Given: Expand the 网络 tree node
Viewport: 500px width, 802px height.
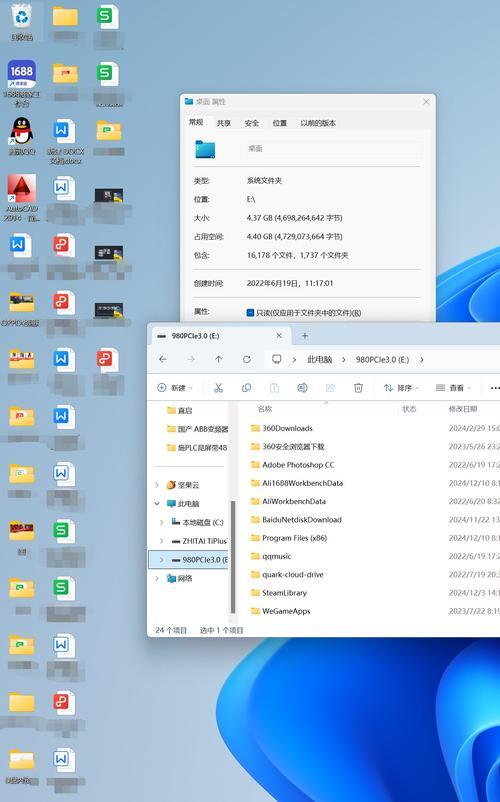Looking at the screenshot, I should point(157,578).
